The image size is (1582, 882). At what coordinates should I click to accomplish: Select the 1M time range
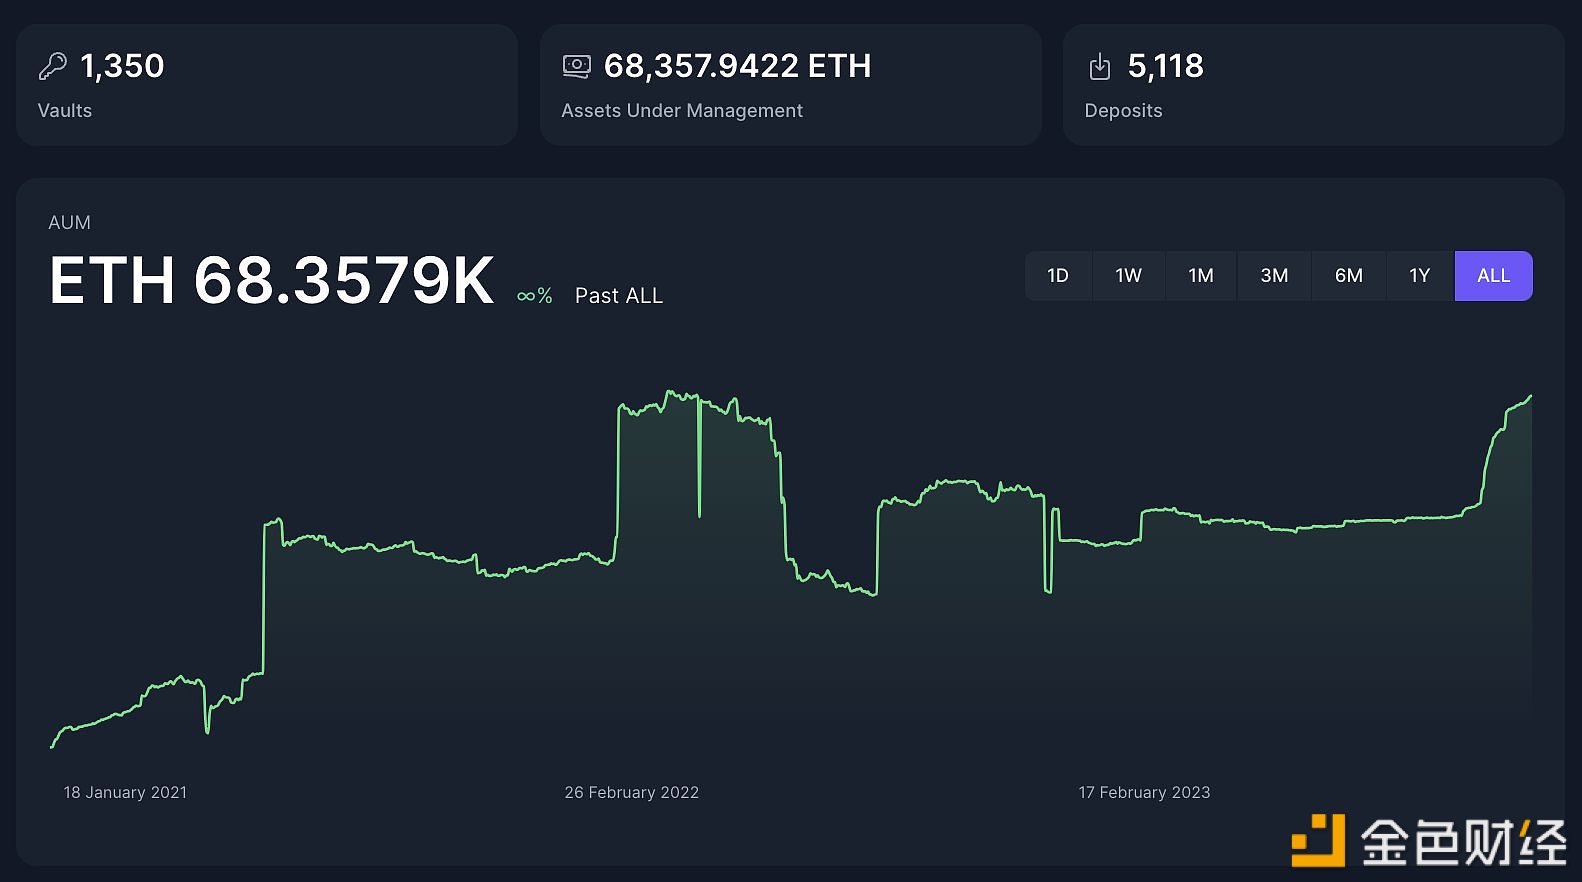tap(1201, 276)
